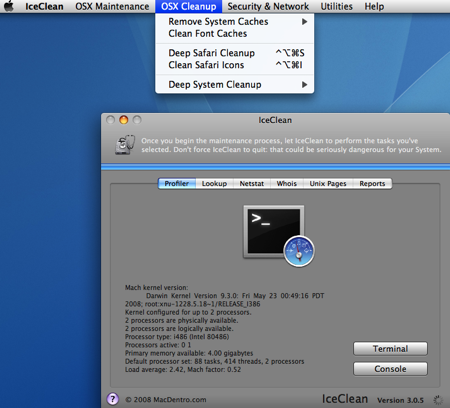Image resolution: width=450 pixels, height=408 pixels.
Task: Click the disk with stethoscope icon
Action: coord(125,145)
